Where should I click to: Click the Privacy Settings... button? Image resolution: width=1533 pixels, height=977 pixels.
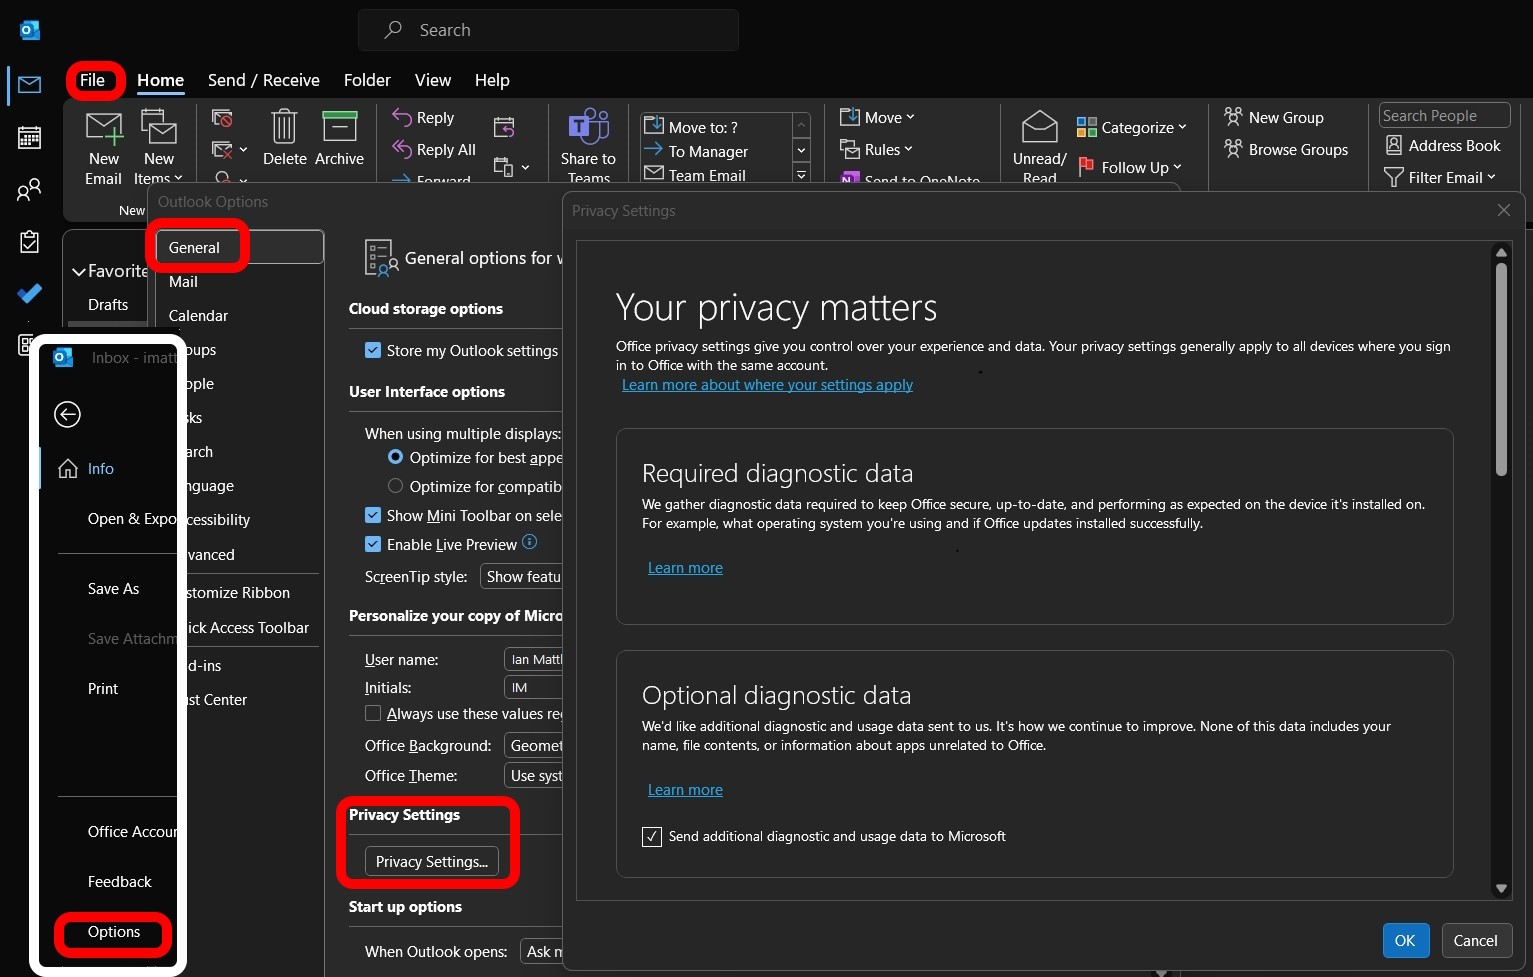(x=431, y=862)
